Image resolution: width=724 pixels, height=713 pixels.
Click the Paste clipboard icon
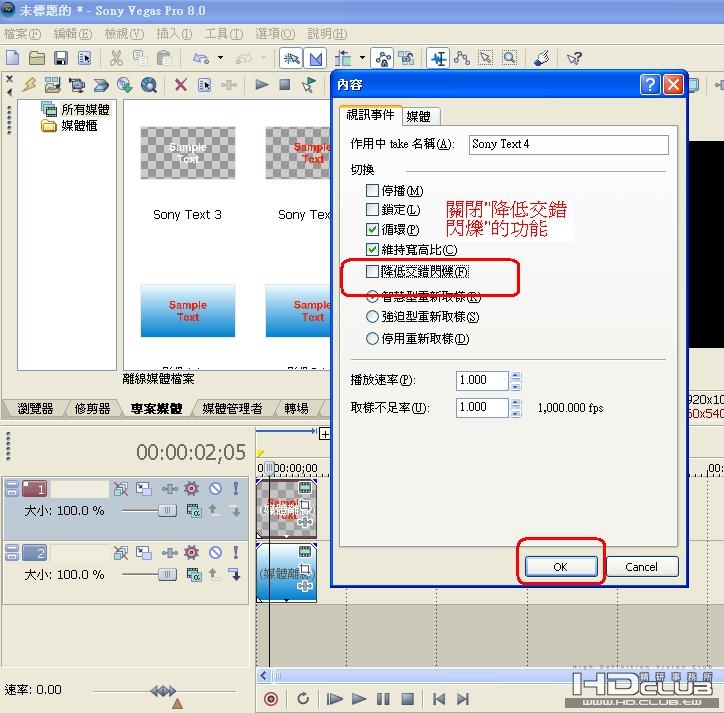(x=164, y=58)
